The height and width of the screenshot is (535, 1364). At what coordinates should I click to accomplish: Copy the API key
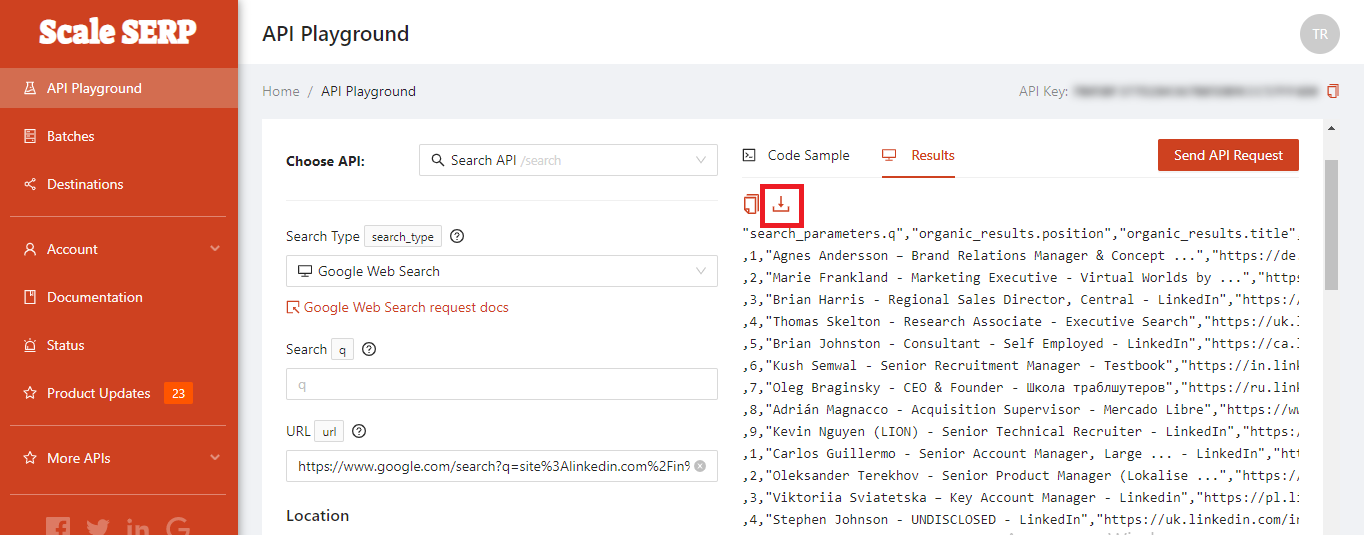tap(1333, 91)
